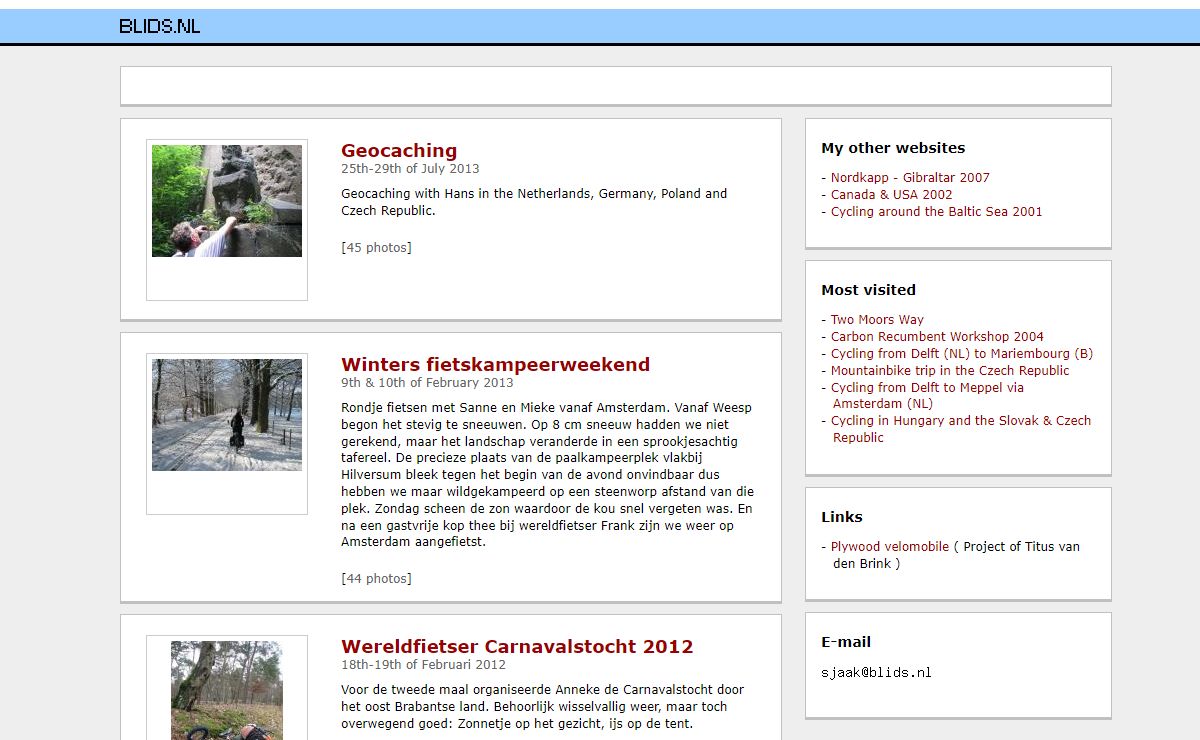This screenshot has width=1200, height=740.
Task: Open Carbon Recumbent Workshop 2004 link
Action: click(937, 337)
